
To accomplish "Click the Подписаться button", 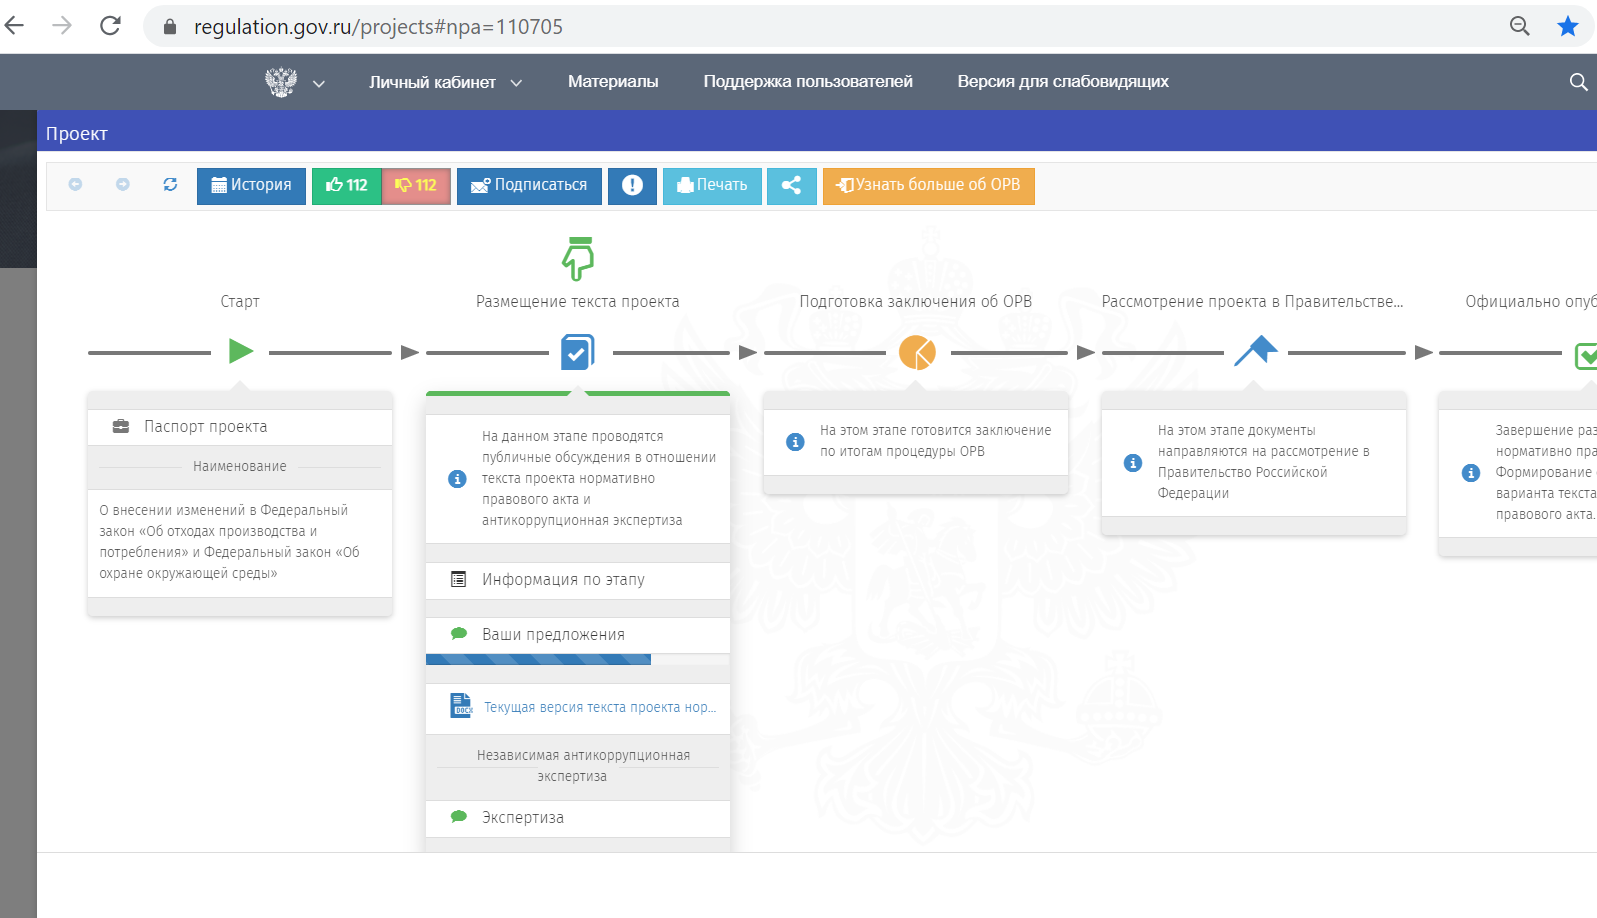I will tap(529, 186).
